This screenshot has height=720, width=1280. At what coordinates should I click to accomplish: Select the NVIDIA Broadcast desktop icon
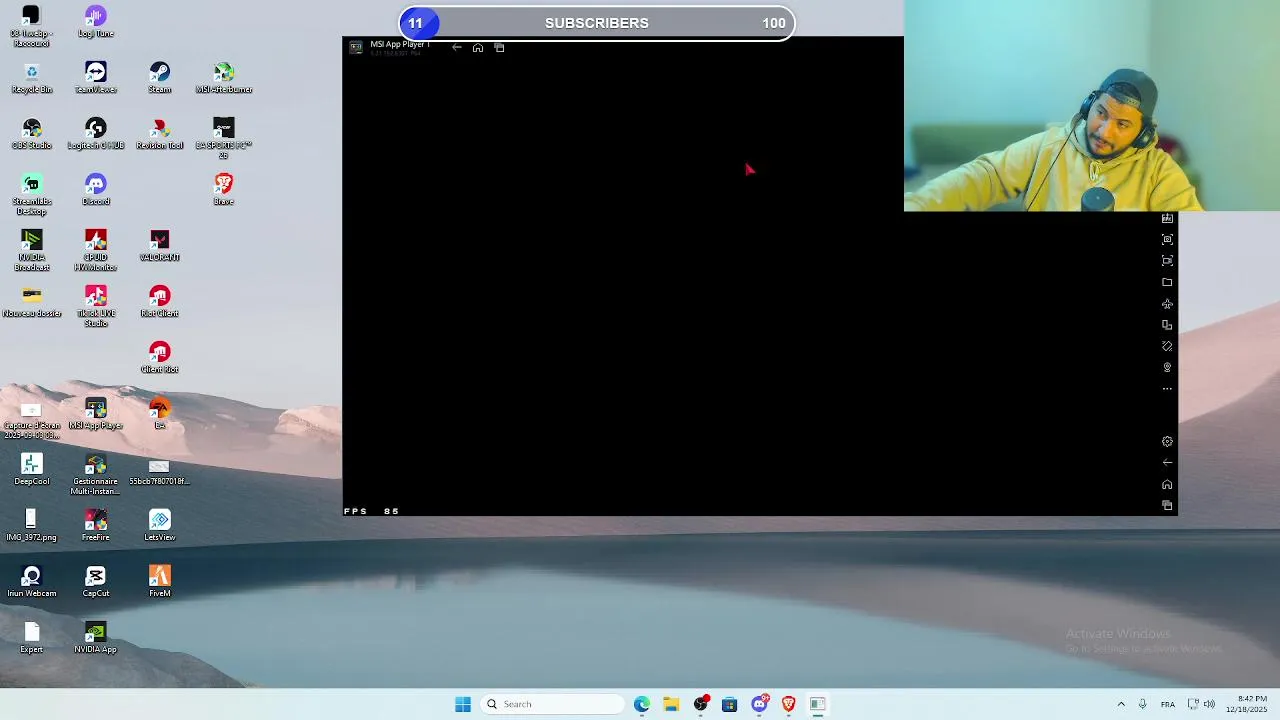(32, 250)
